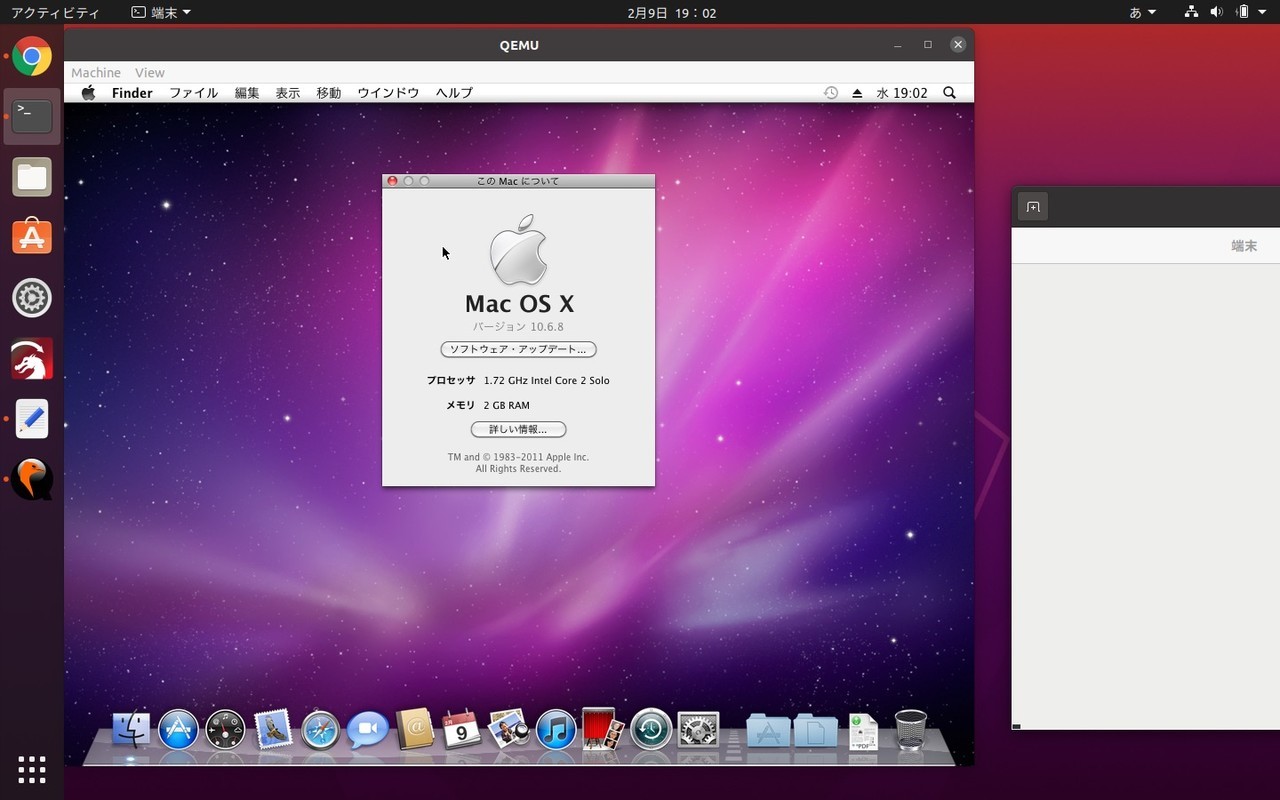Image resolution: width=1280 pixels, height=800 pixels.
Task: Launch Photo Booth from the dock
Action: click(x=603, y=729)
